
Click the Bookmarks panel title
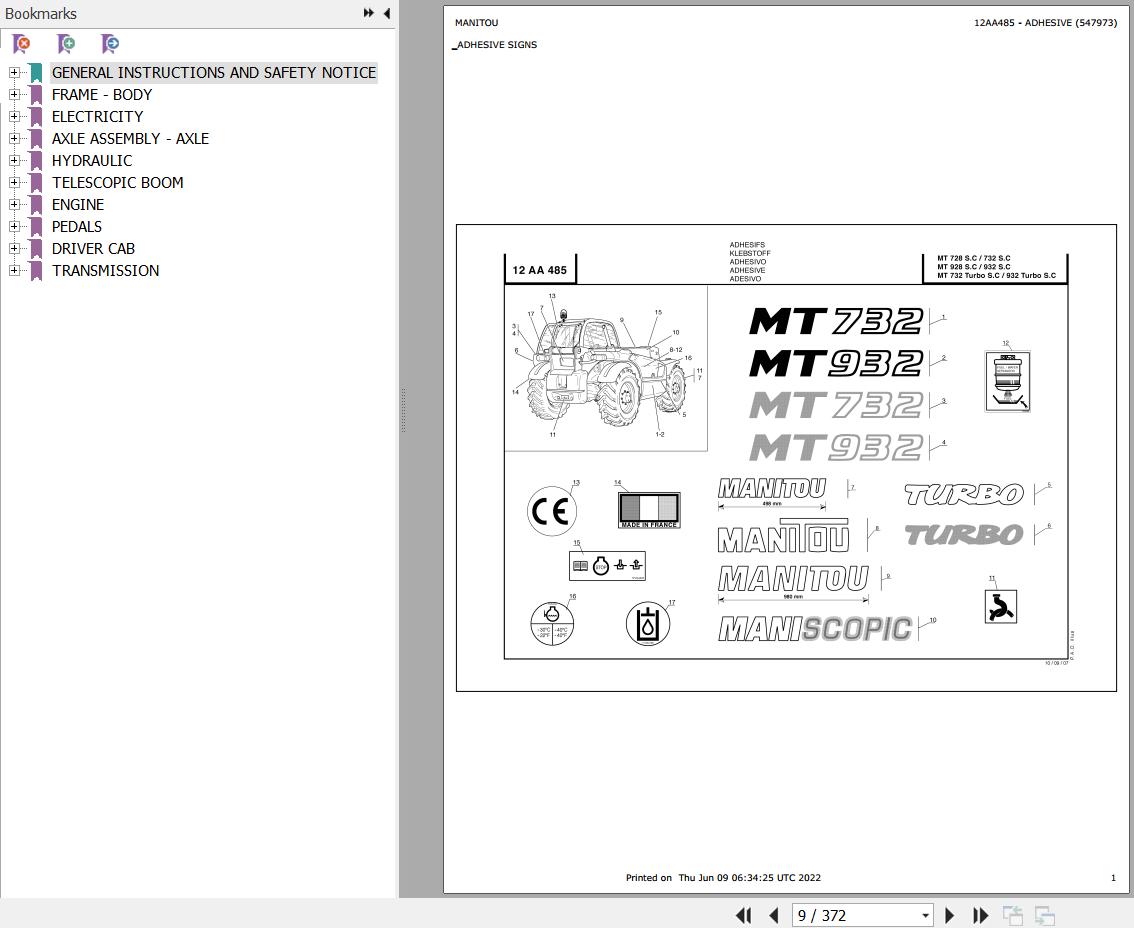40,14
